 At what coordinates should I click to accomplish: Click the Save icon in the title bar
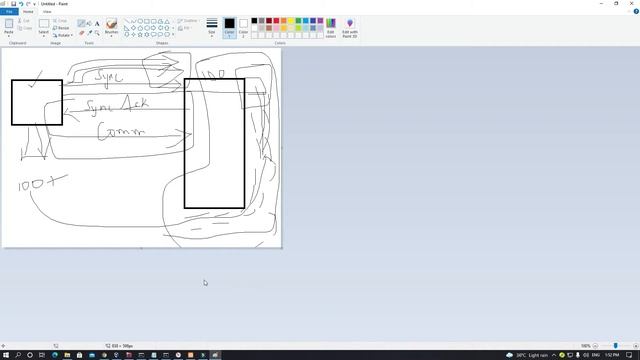pos(13,4)
